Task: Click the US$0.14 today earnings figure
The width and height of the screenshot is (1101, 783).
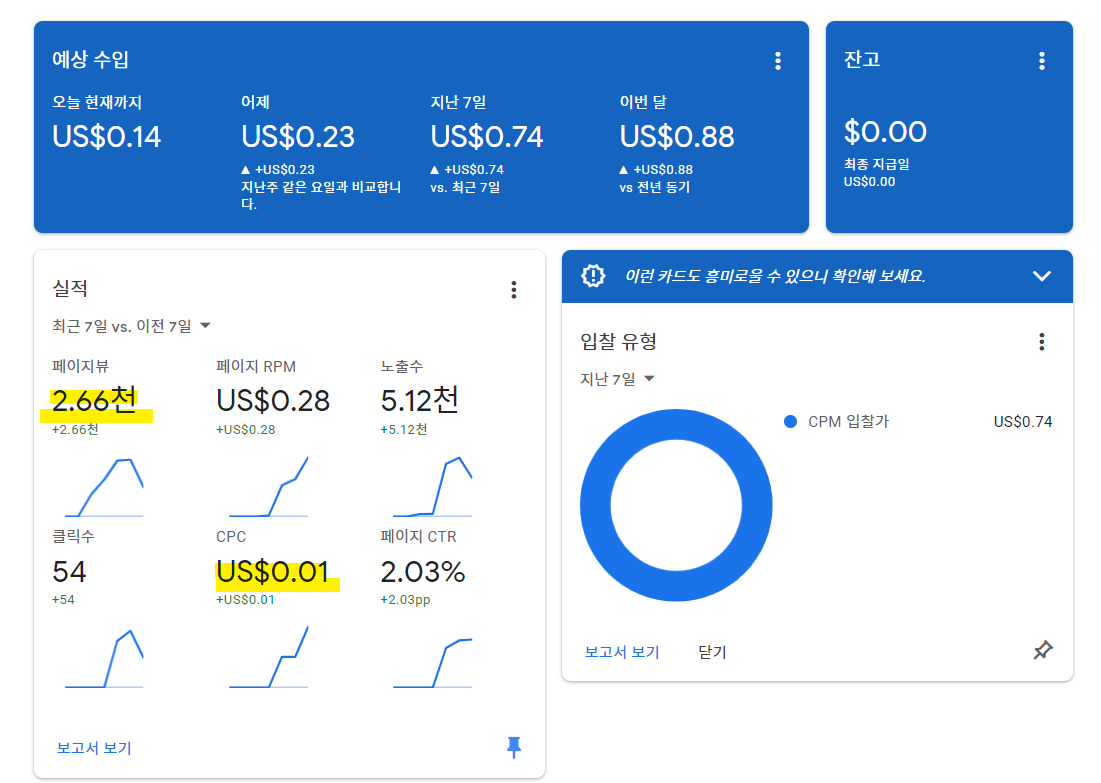Action: pos(106,136)
